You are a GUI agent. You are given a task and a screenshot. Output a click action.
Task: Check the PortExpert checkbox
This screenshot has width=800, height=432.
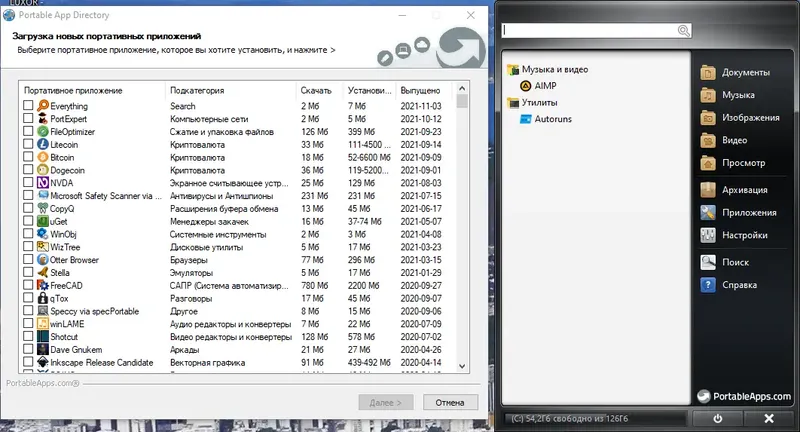pos(28,118)
